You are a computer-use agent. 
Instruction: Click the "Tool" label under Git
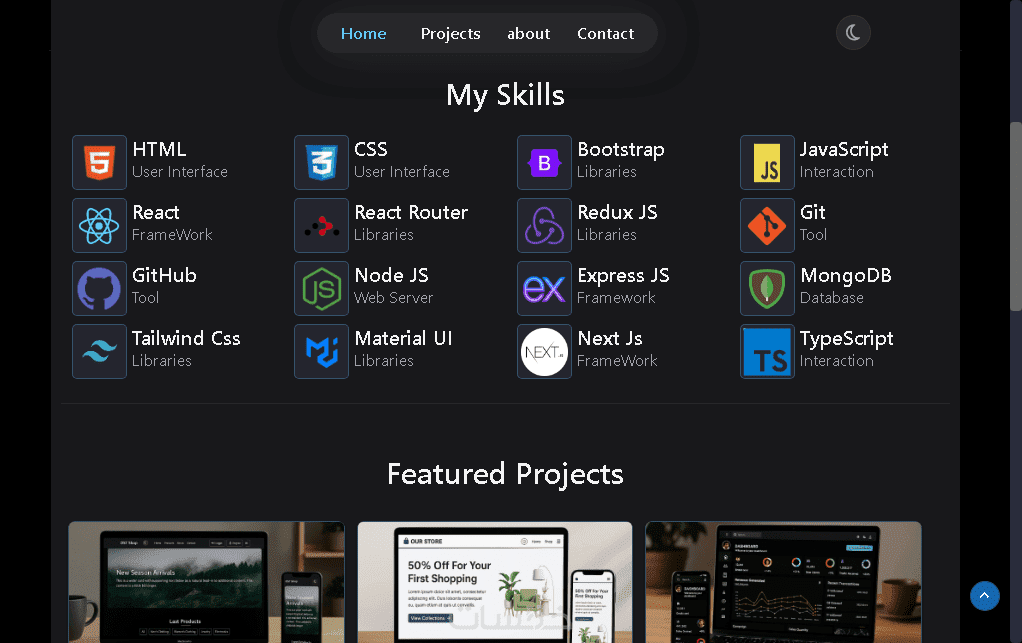click(813, 235)
